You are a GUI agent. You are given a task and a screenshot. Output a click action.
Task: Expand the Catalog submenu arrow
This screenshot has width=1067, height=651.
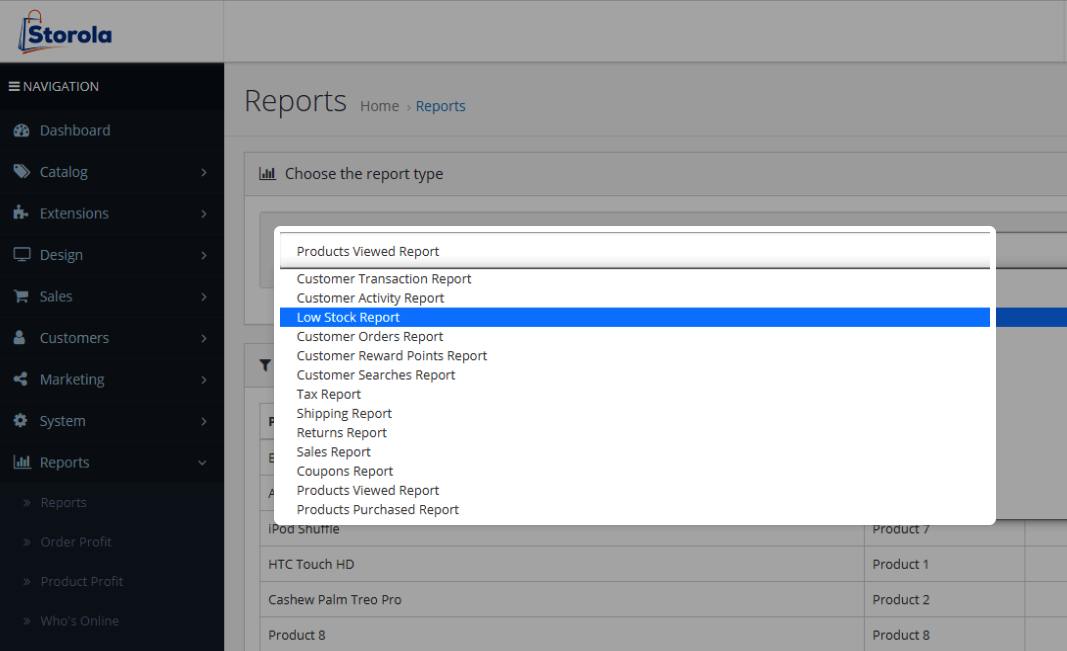(x=203, y=172)
